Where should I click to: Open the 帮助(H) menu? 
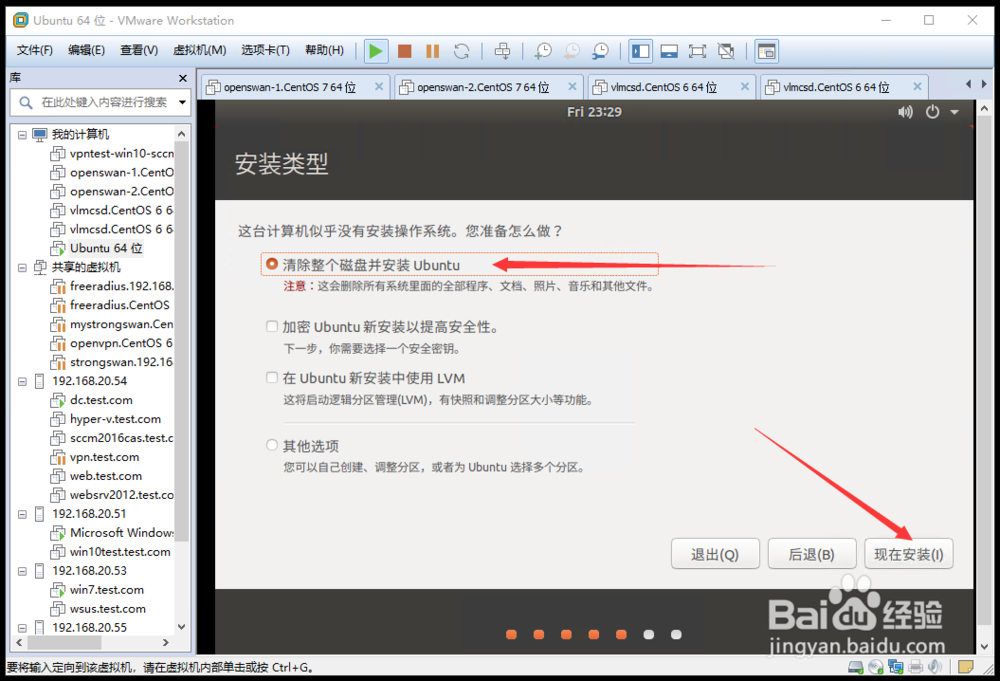tap(324, 50)
